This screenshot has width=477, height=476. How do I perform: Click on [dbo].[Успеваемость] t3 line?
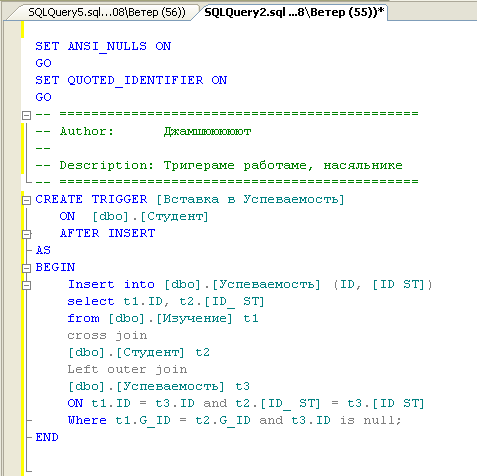(x=159, y=386)
